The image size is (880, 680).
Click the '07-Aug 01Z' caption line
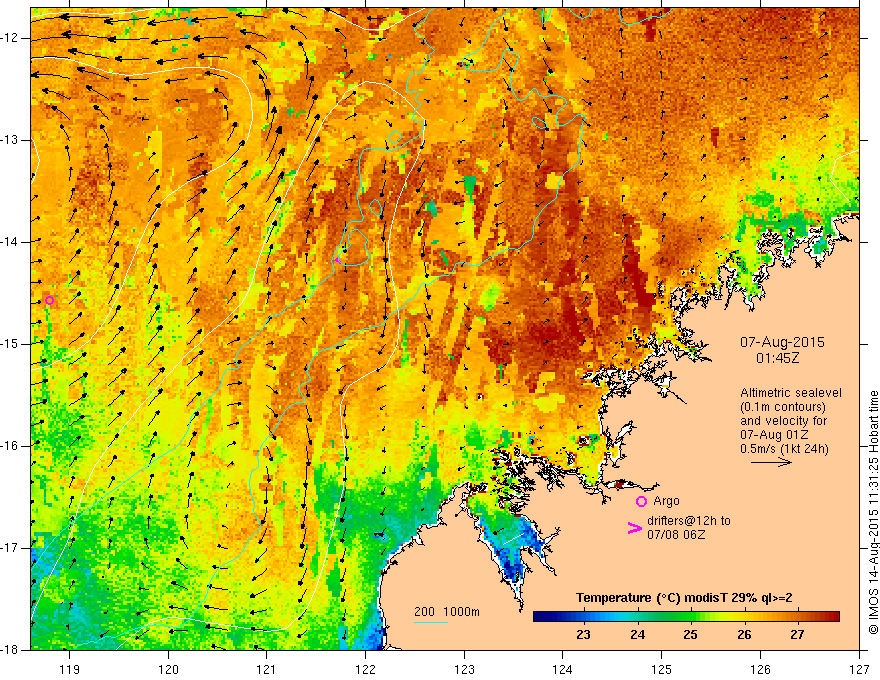click(774, 435)
